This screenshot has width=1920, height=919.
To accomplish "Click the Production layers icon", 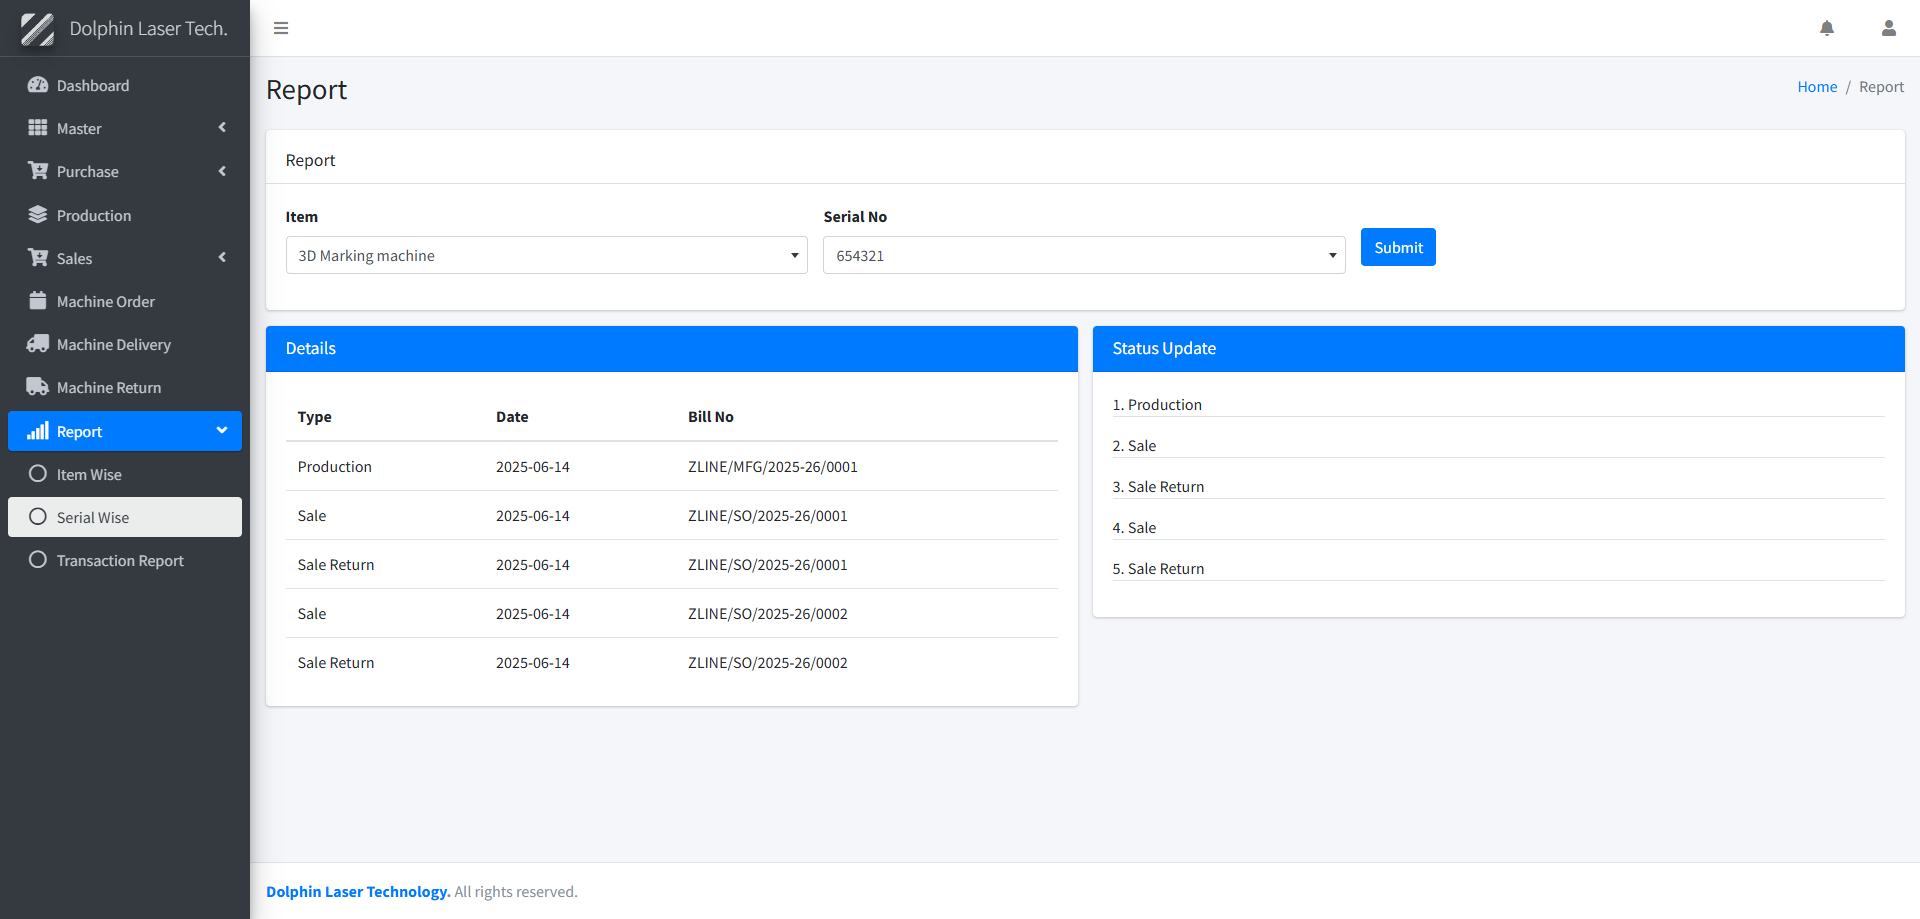I will pyautogui.click(x=38, y=215).
